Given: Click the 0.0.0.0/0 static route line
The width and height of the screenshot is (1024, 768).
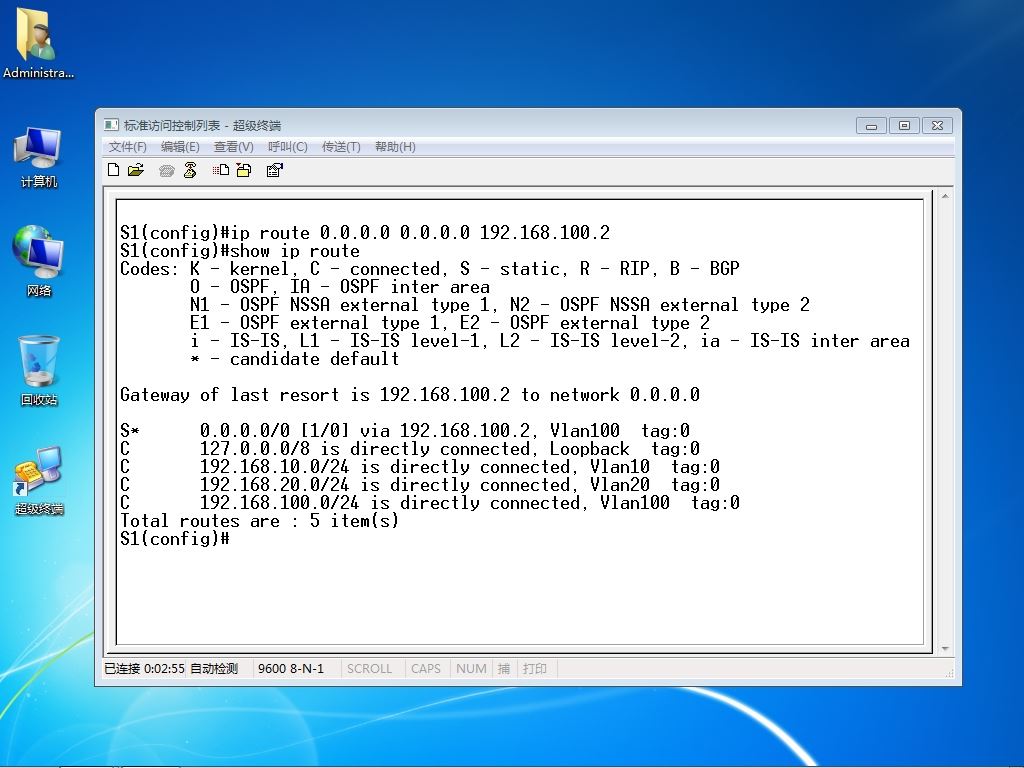Looking at the screenshot, I should coord(405,431).
